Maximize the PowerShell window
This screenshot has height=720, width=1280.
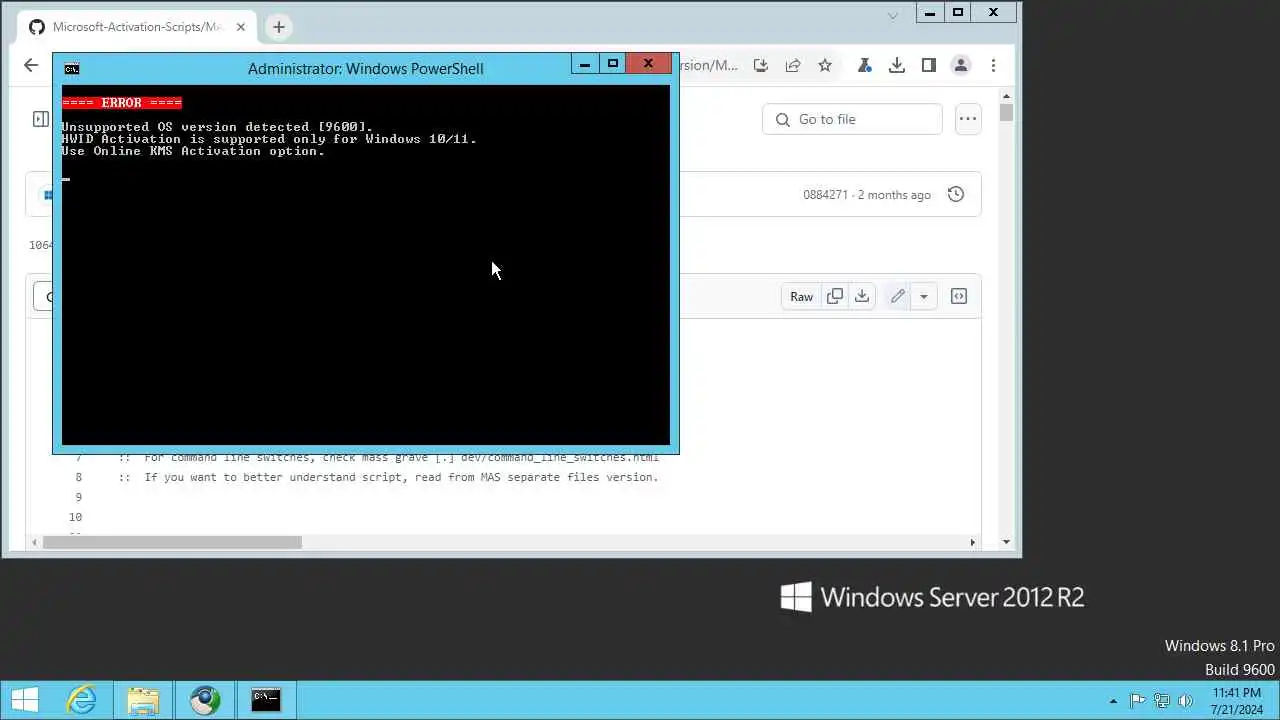point(612,64)
